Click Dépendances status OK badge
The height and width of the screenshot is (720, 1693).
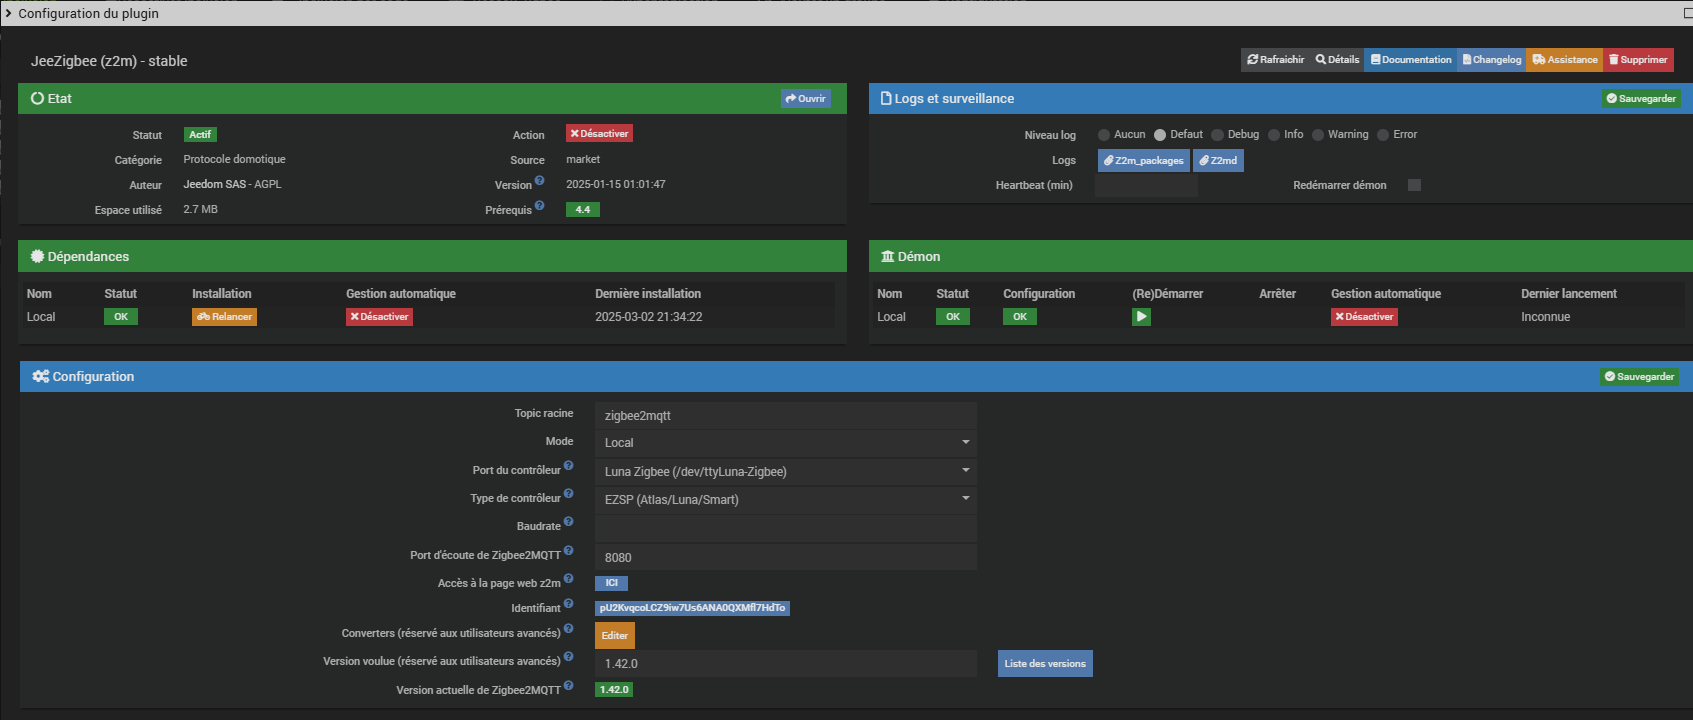121,317
